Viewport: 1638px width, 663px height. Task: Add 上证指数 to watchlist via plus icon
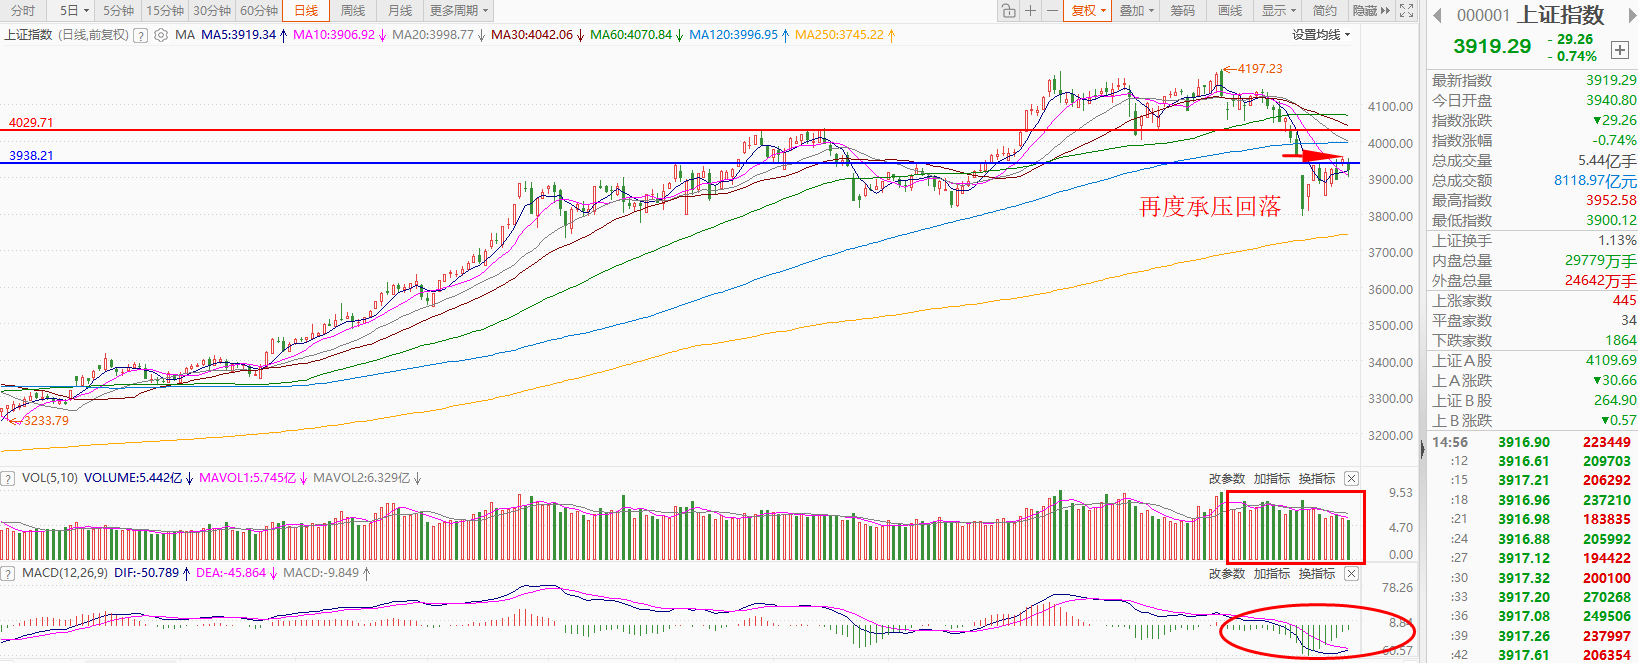1619,50
